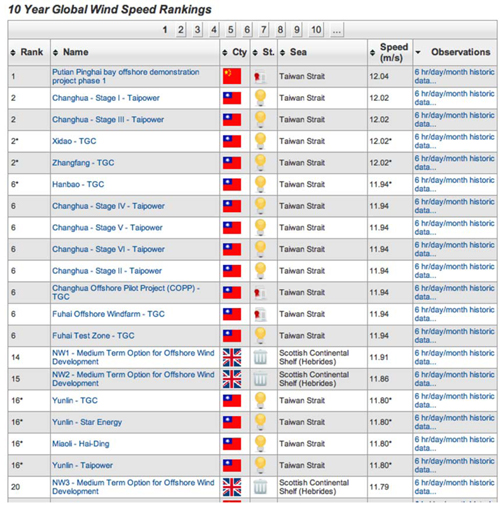Go to page 2 of rankings

[x=181, y=30]
